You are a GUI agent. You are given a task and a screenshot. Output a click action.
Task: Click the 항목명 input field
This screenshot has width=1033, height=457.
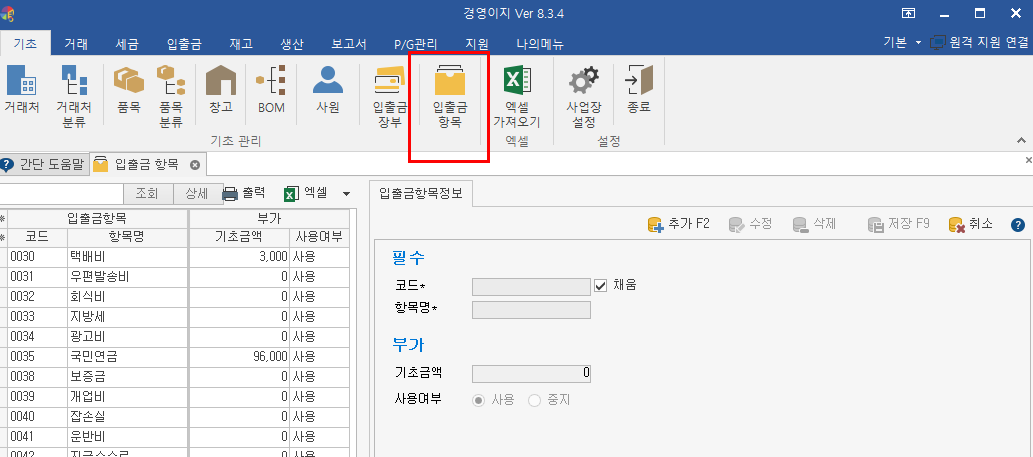531,310
